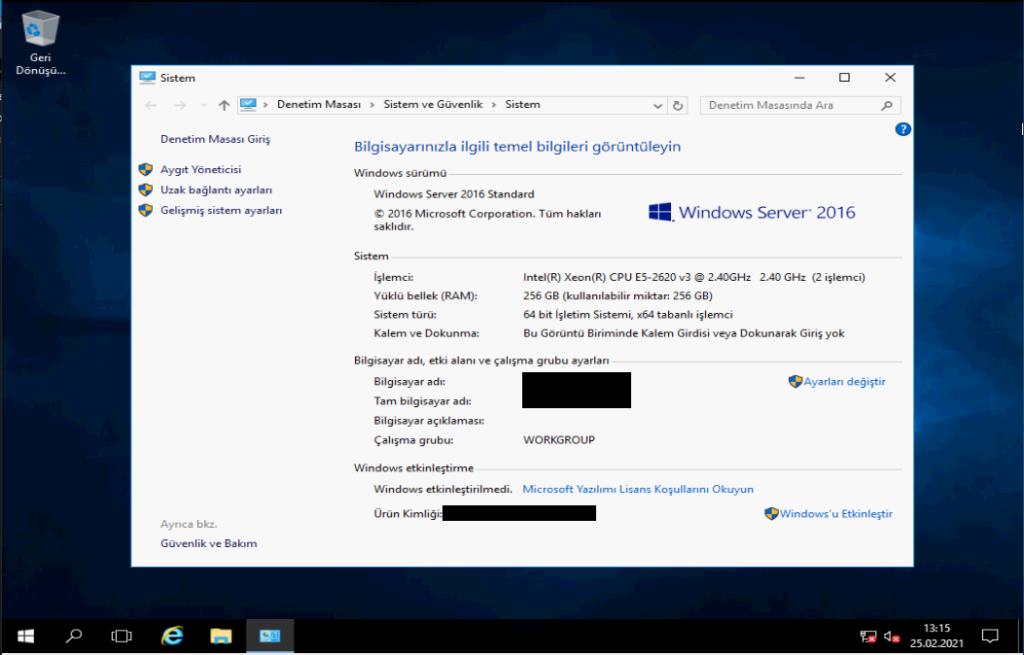Open the Recycle Bin desktop icon
1024x655 pixels.
pyautogui.click(x=40, y=43)
